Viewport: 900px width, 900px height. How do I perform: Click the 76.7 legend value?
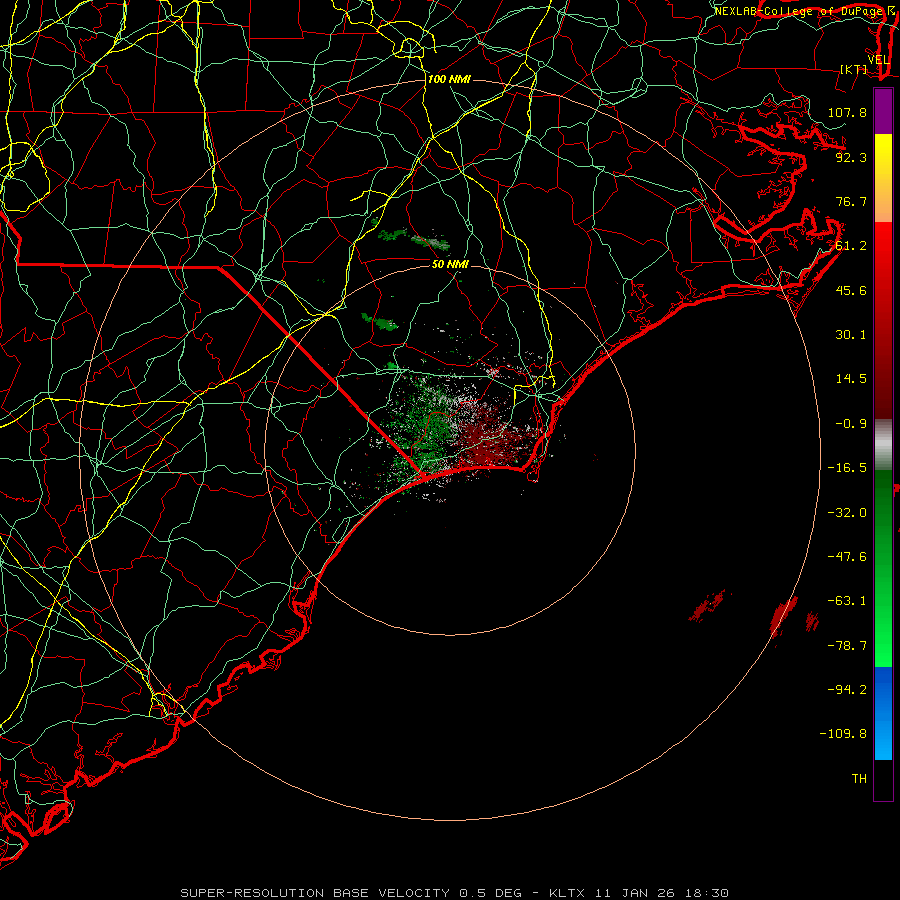(x=851, y=201)
